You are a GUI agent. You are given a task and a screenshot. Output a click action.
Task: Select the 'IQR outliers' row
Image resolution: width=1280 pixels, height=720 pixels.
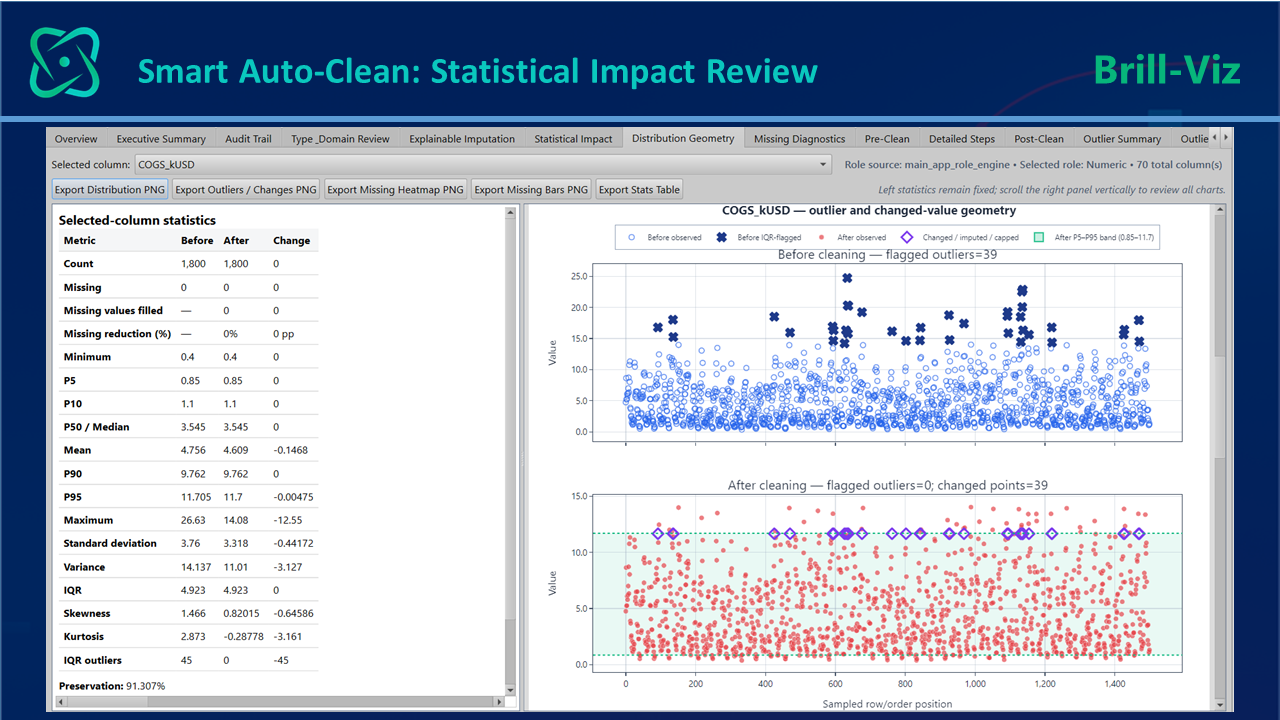188,660
